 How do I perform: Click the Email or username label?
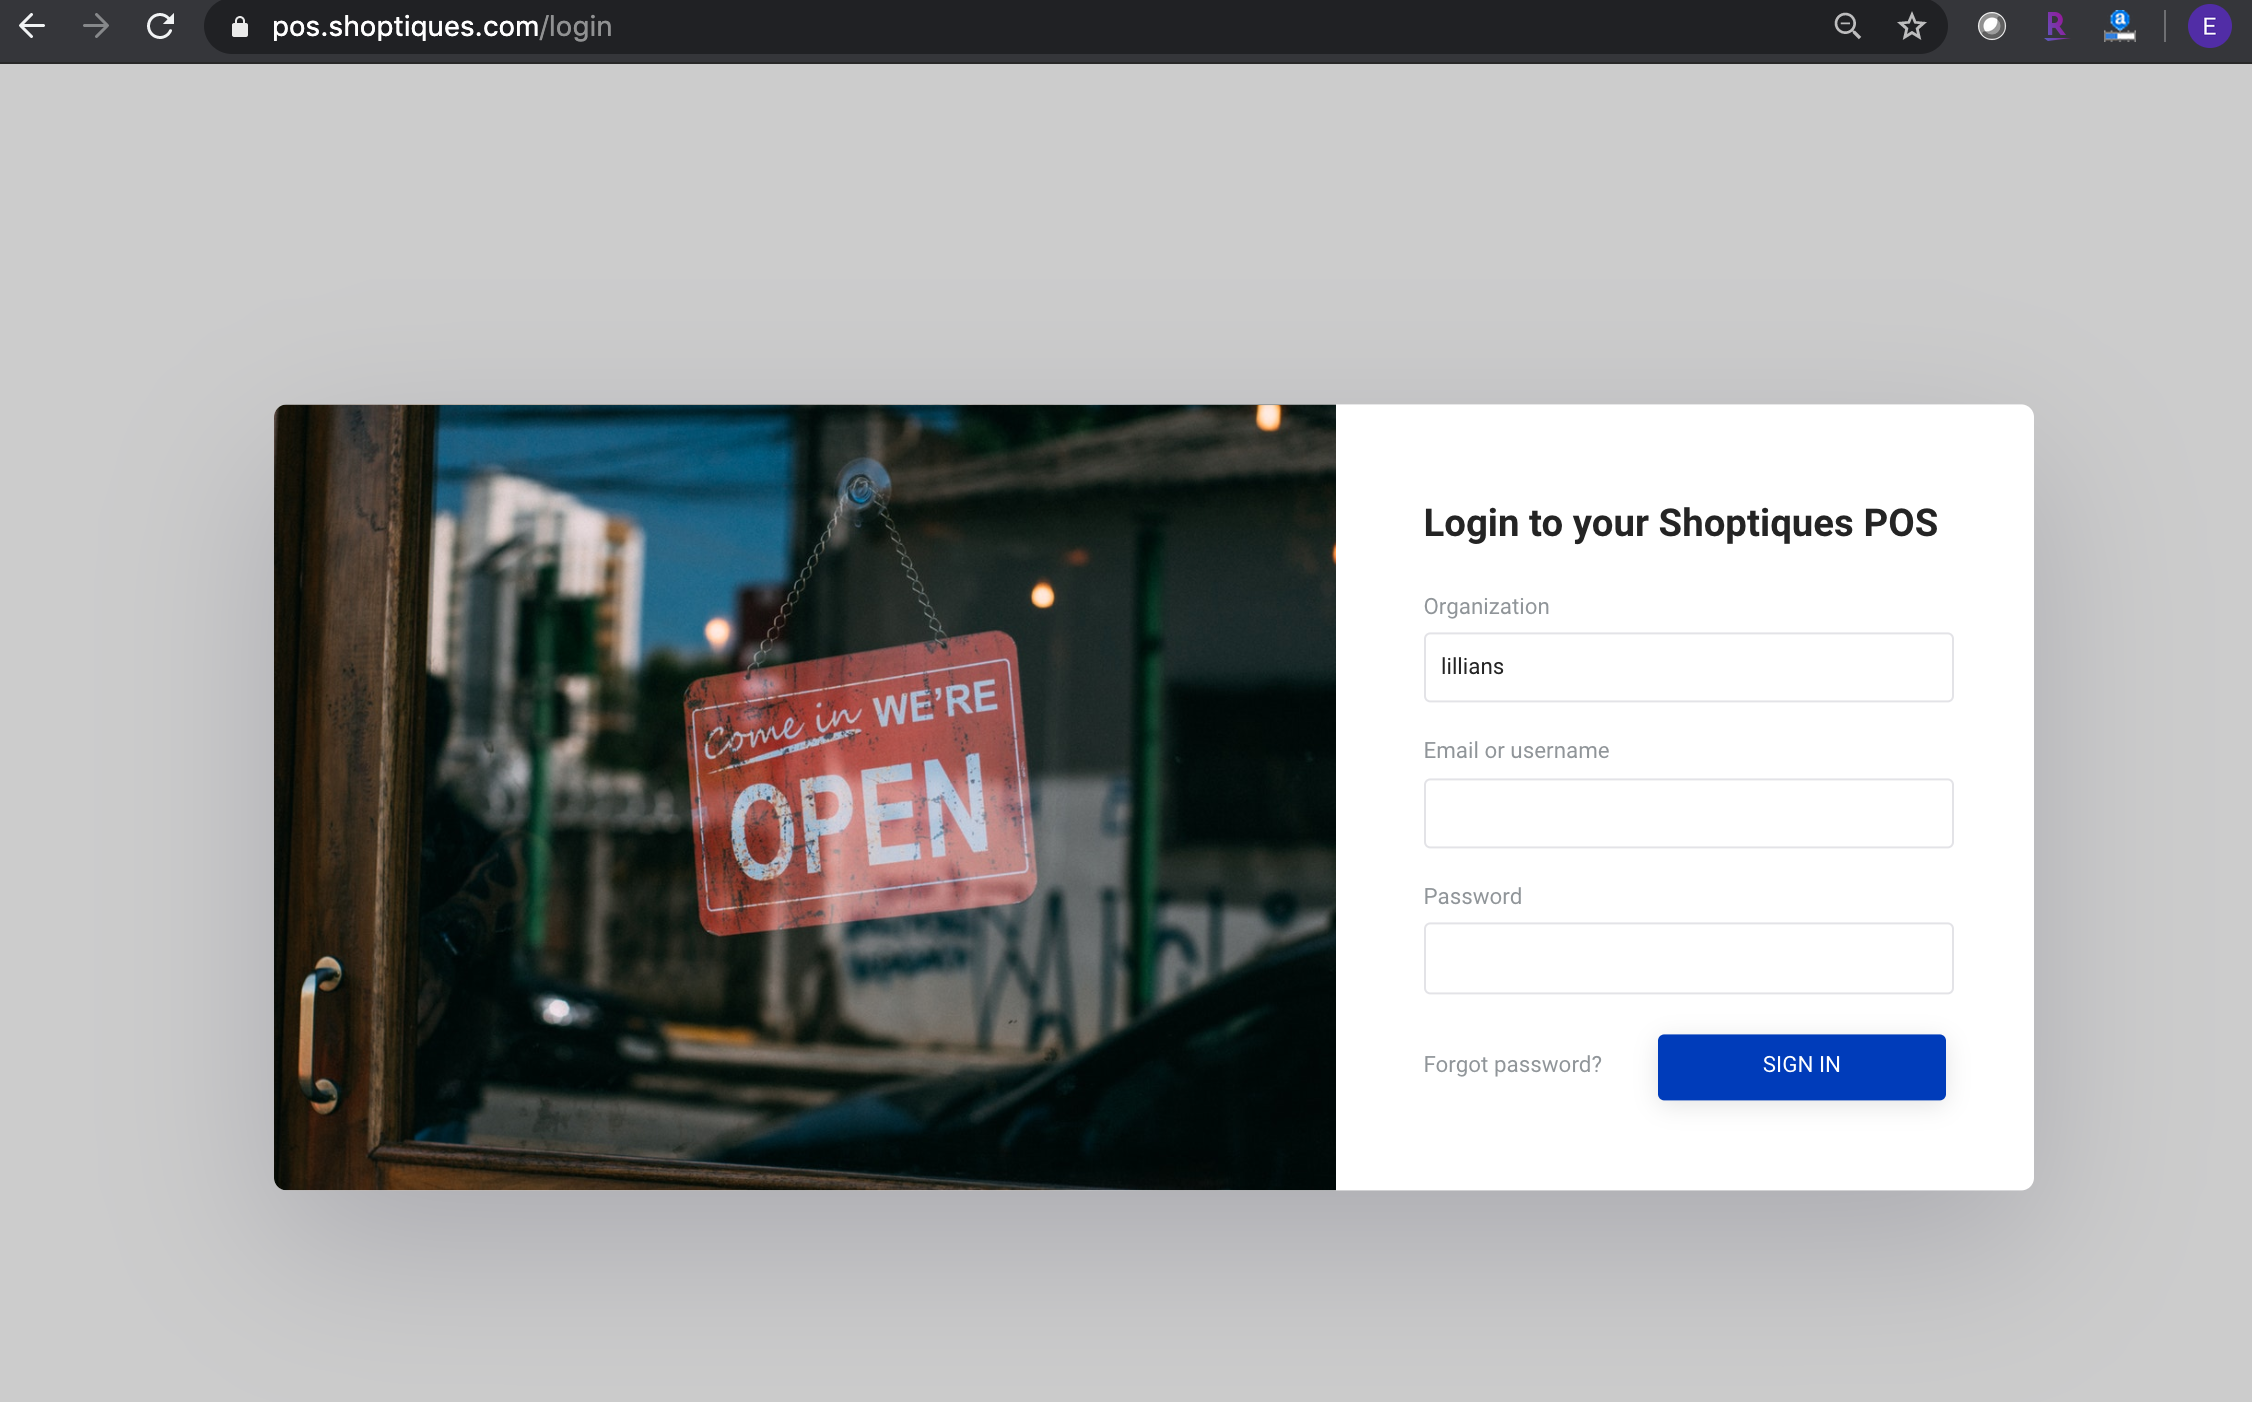(x=1516, y=750)
